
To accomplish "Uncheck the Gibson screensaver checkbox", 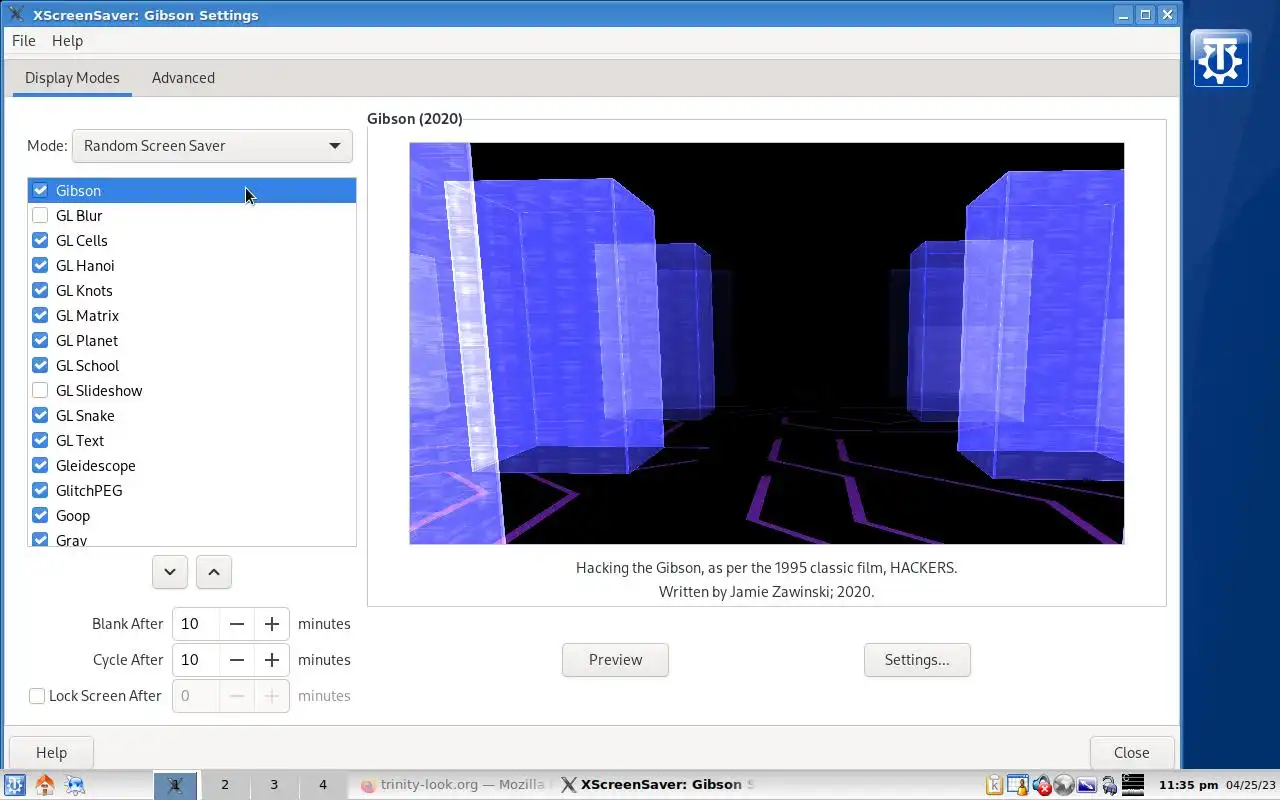I will coord(40,190).
